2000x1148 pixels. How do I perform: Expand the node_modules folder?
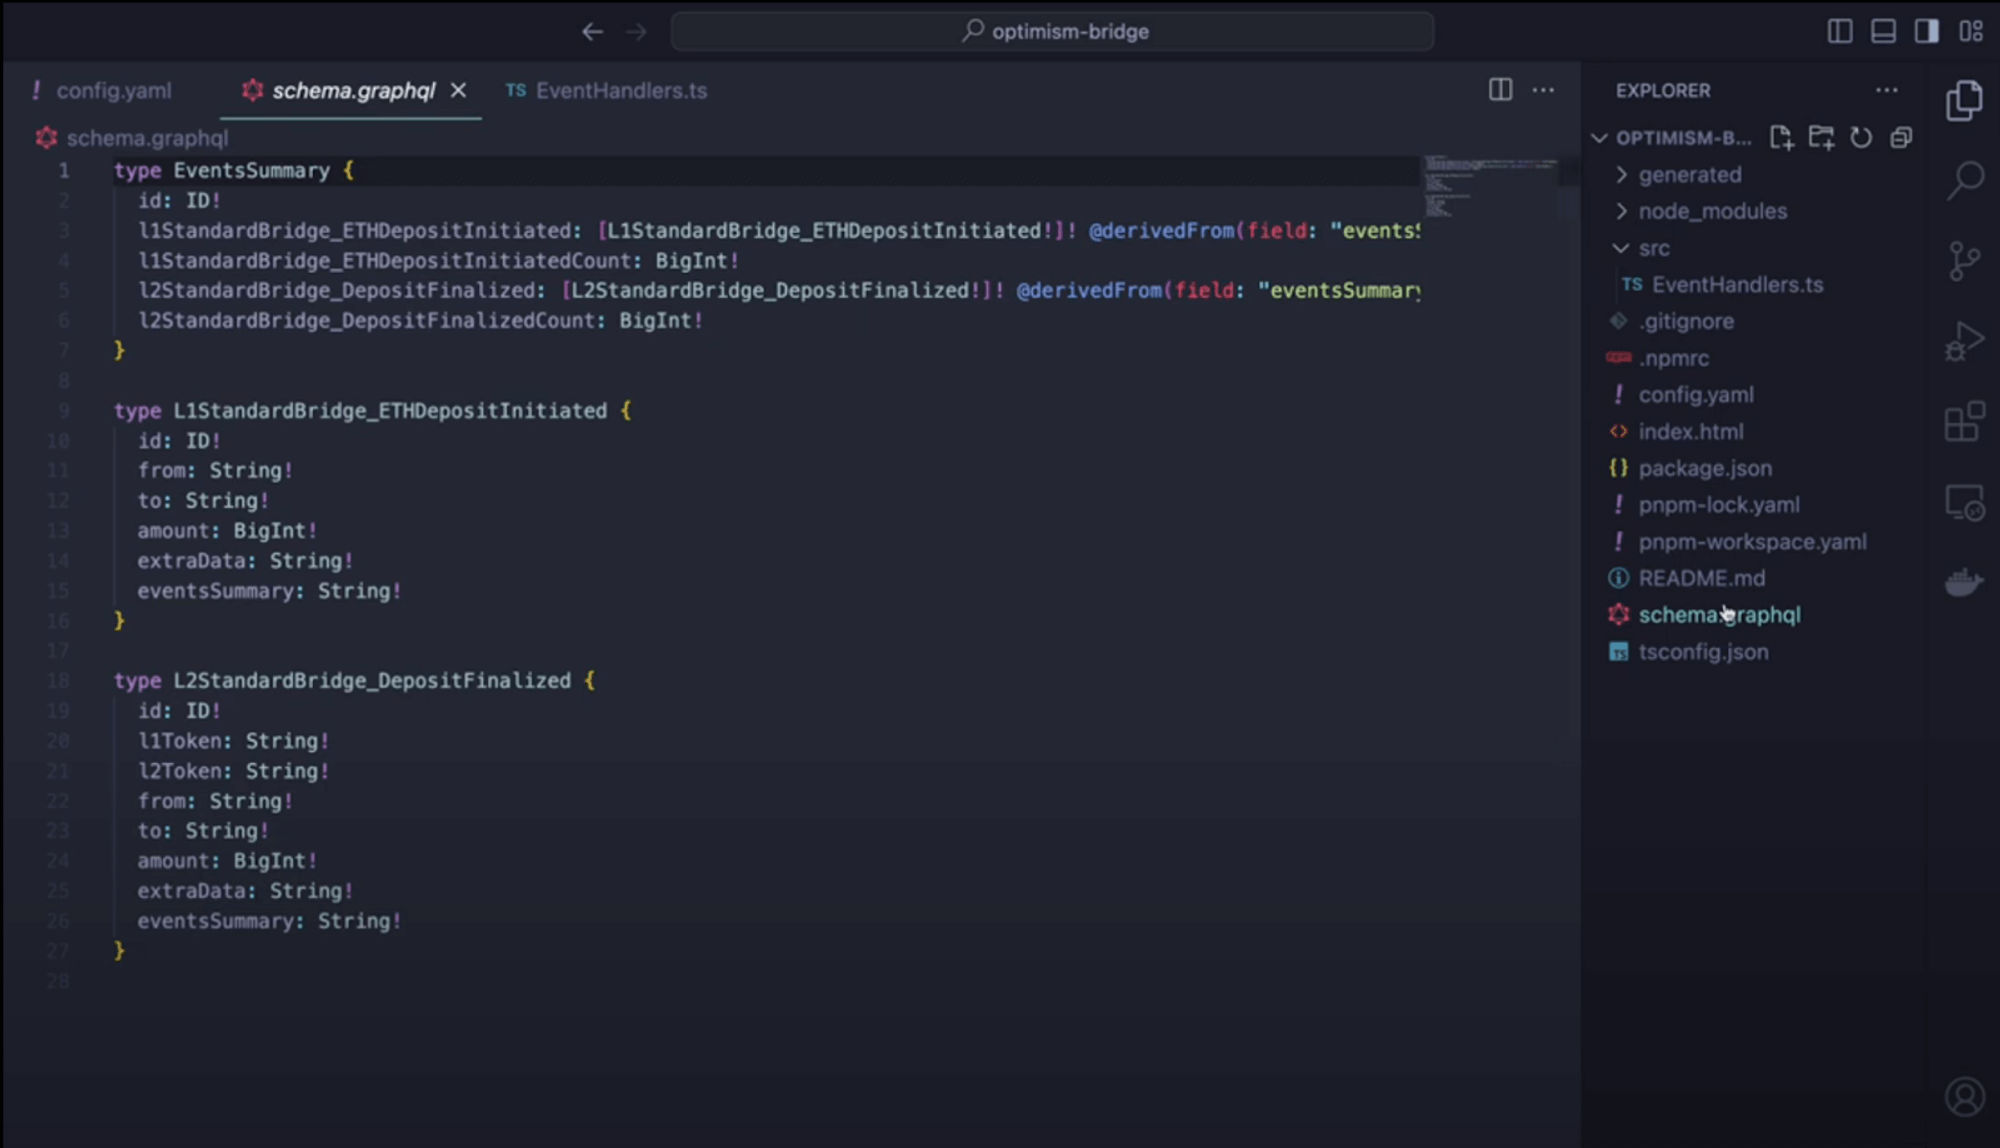(1712, 211)
